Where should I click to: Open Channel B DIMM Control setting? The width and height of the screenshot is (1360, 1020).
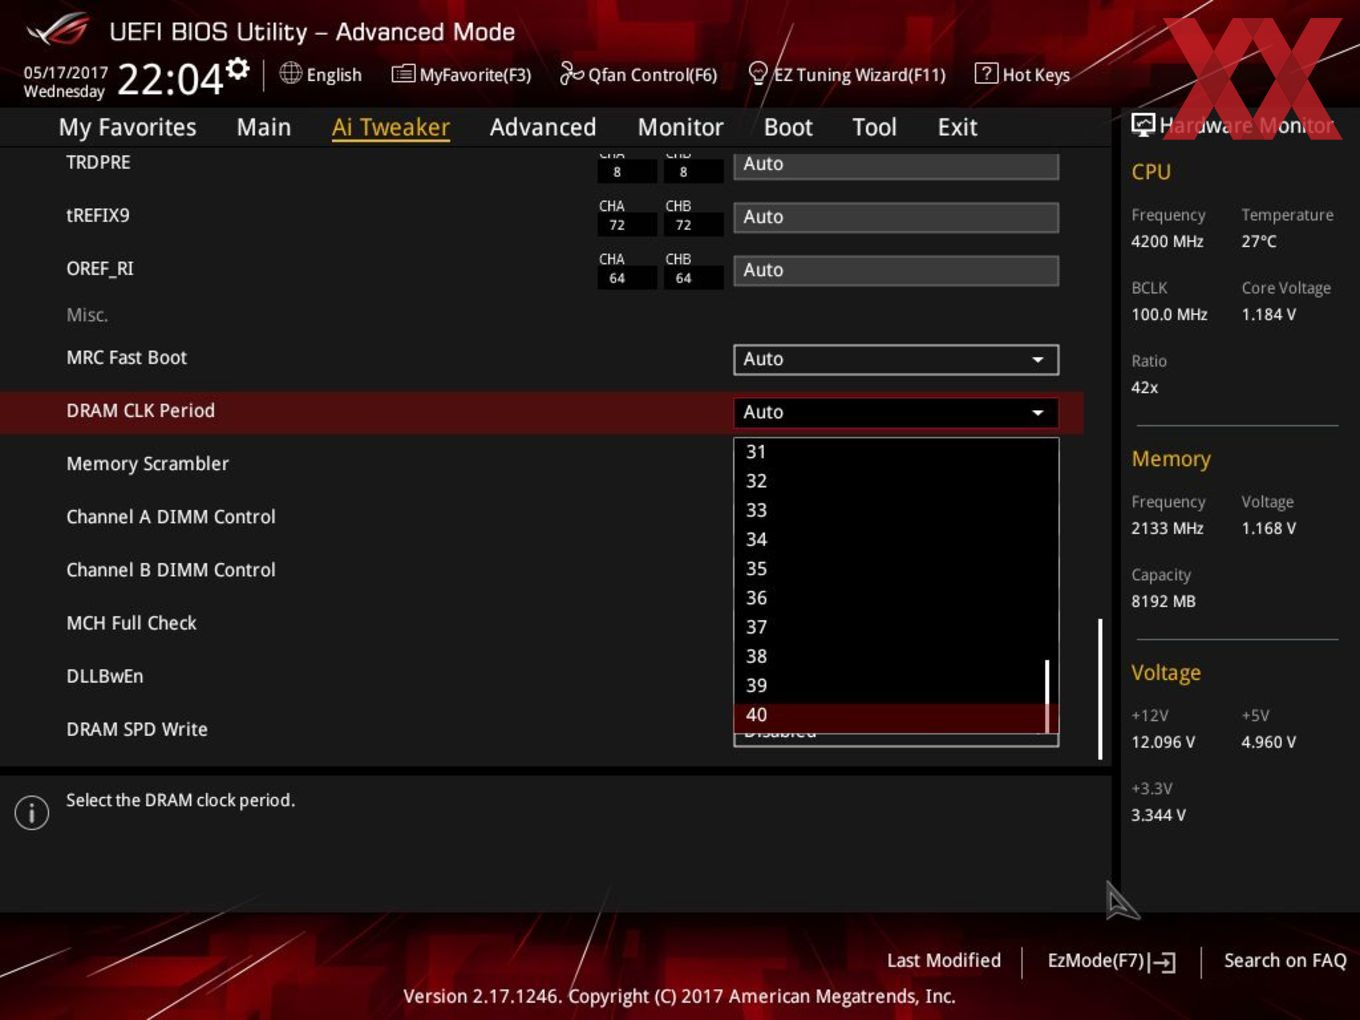click(x=170, y=570)
